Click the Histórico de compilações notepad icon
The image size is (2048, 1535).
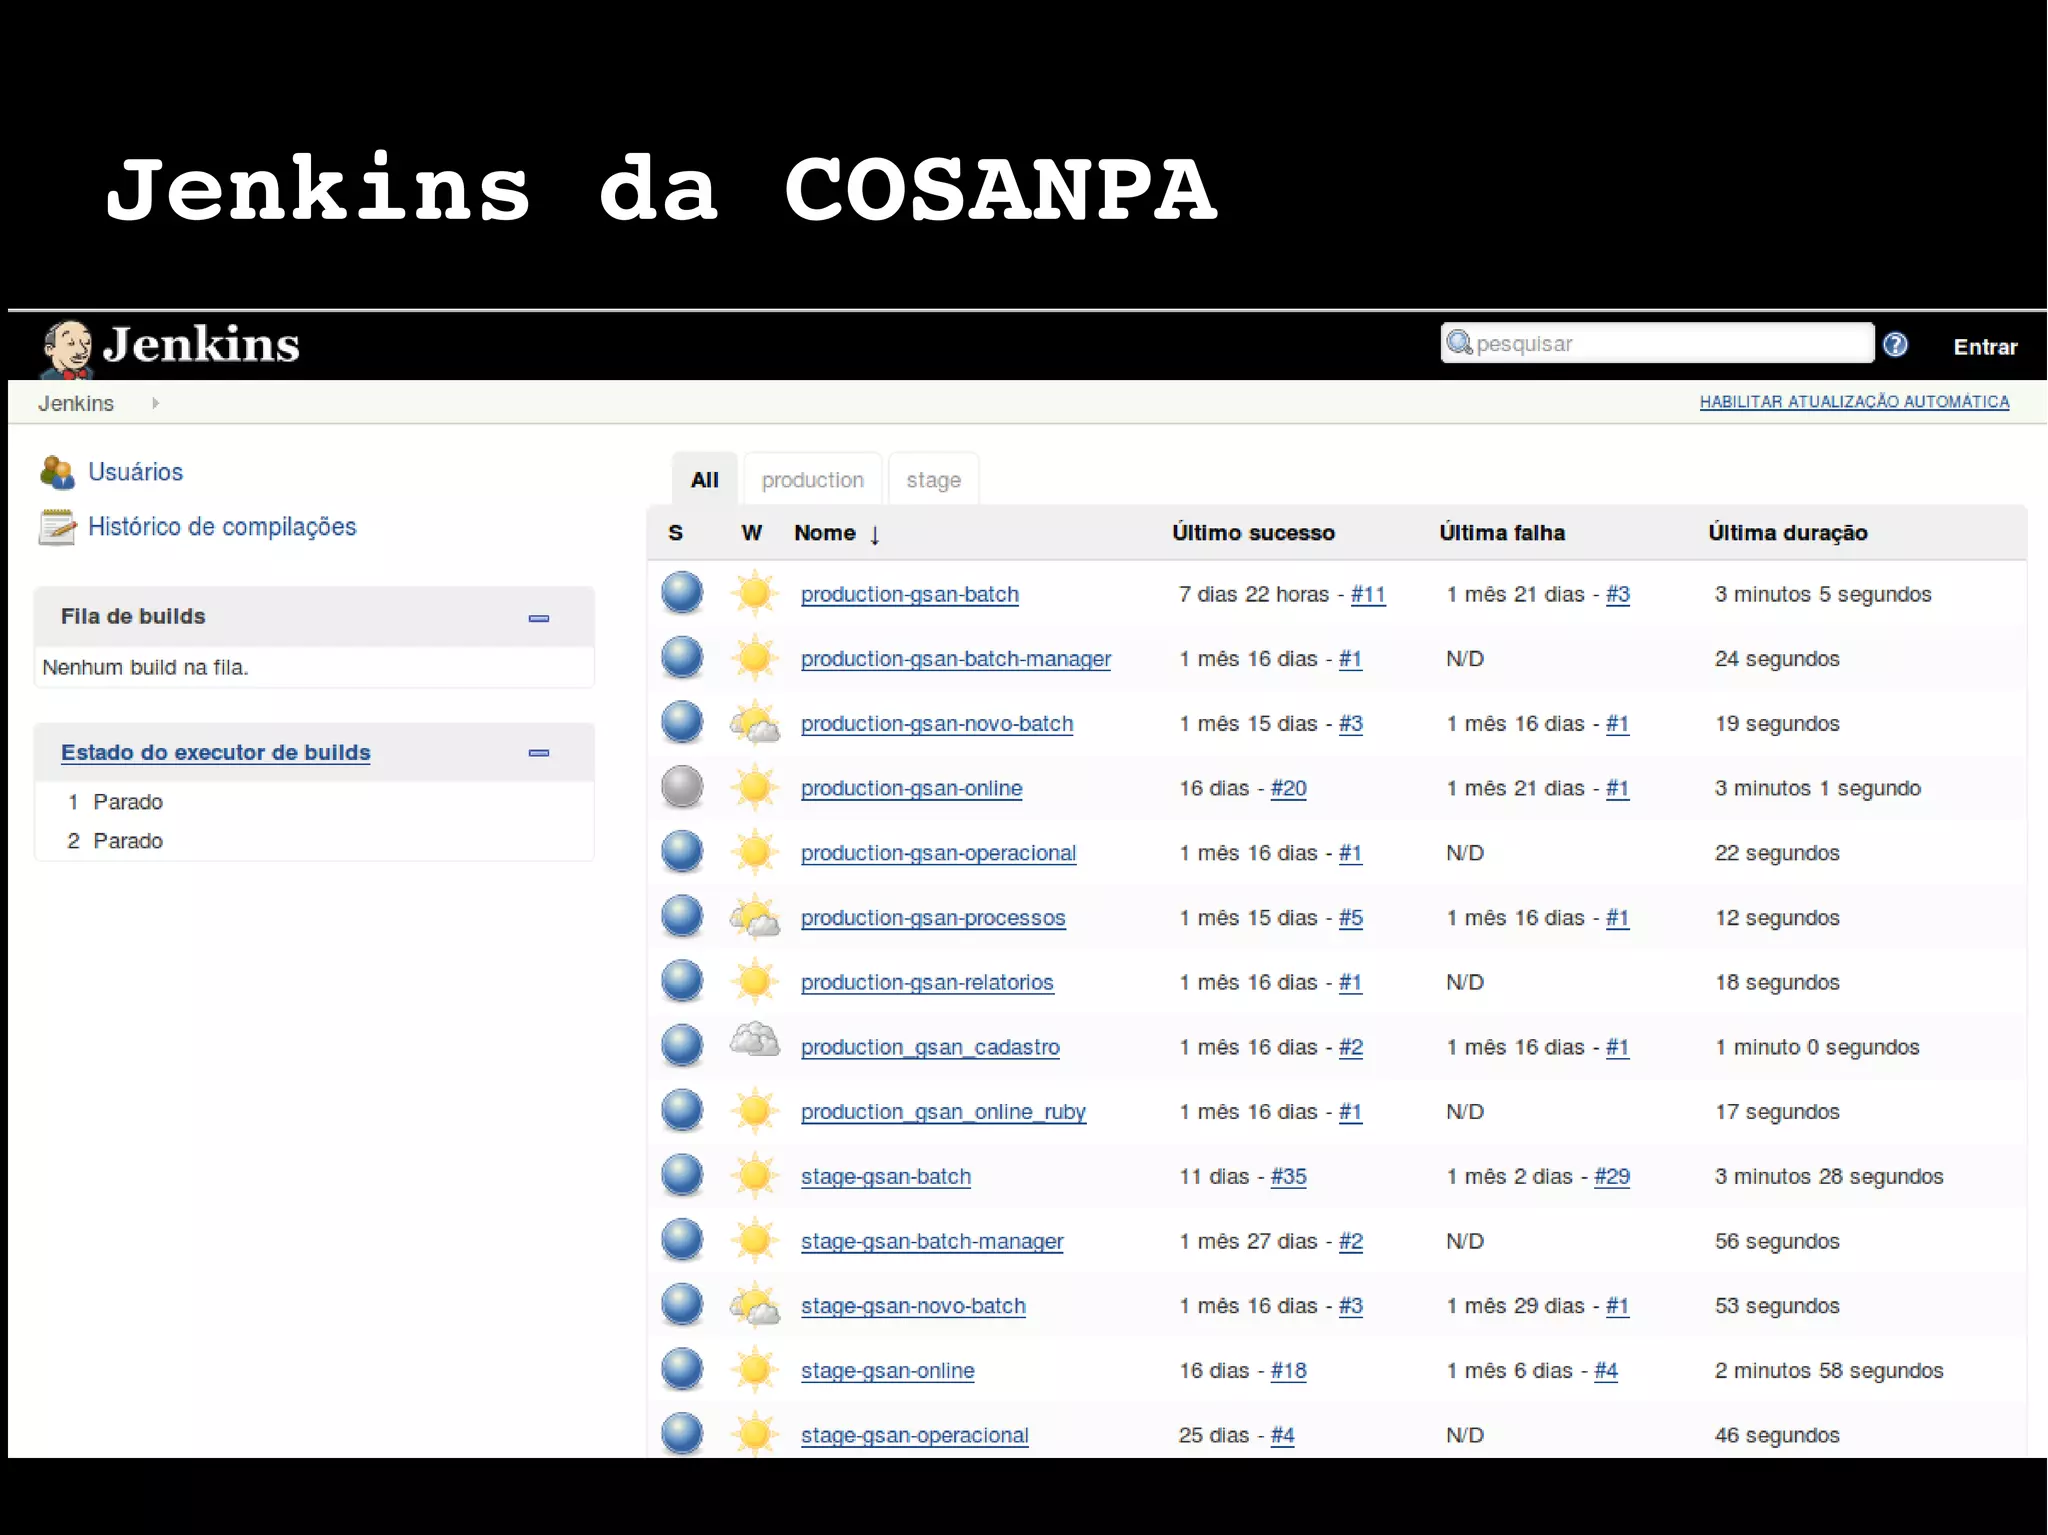[57, 527]
